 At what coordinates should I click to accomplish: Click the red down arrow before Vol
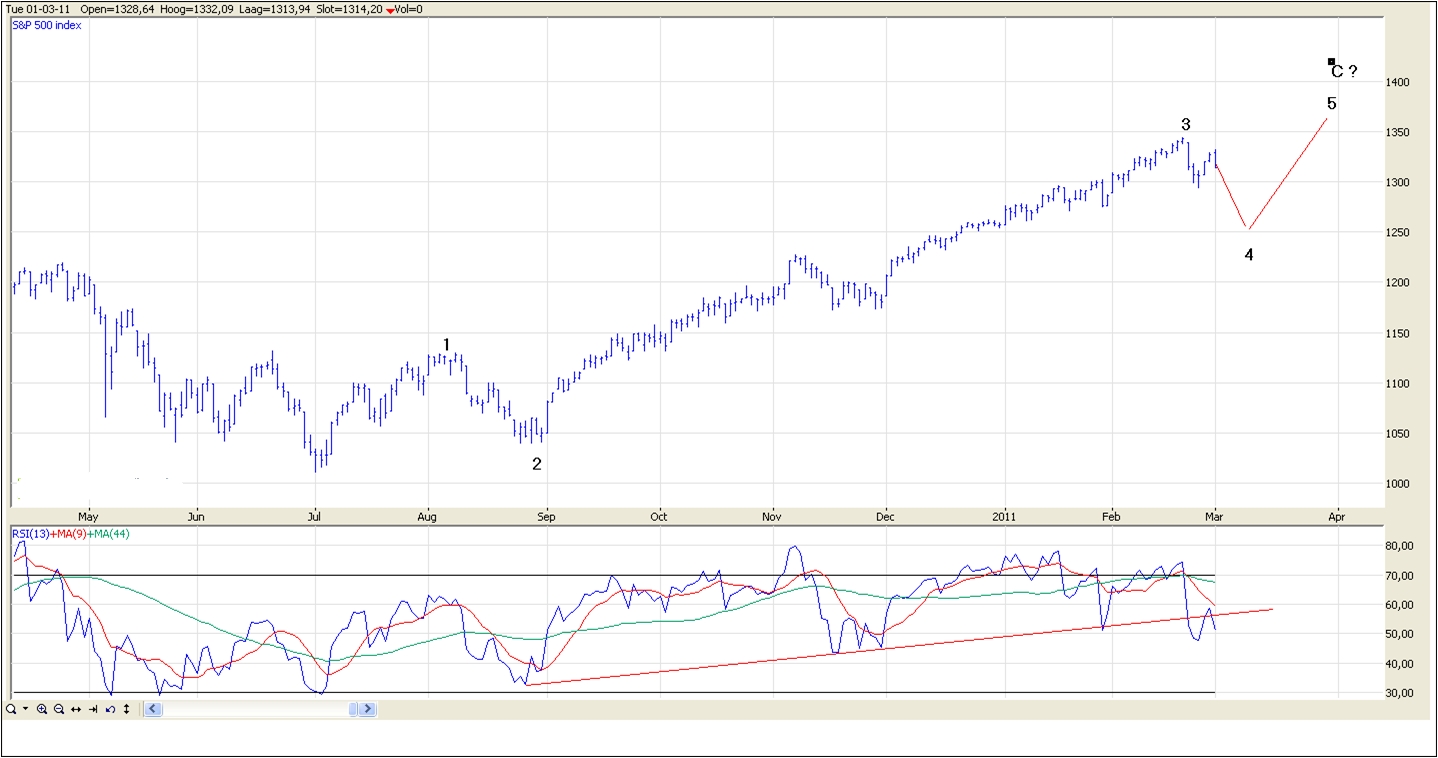[x=390, y=10]
